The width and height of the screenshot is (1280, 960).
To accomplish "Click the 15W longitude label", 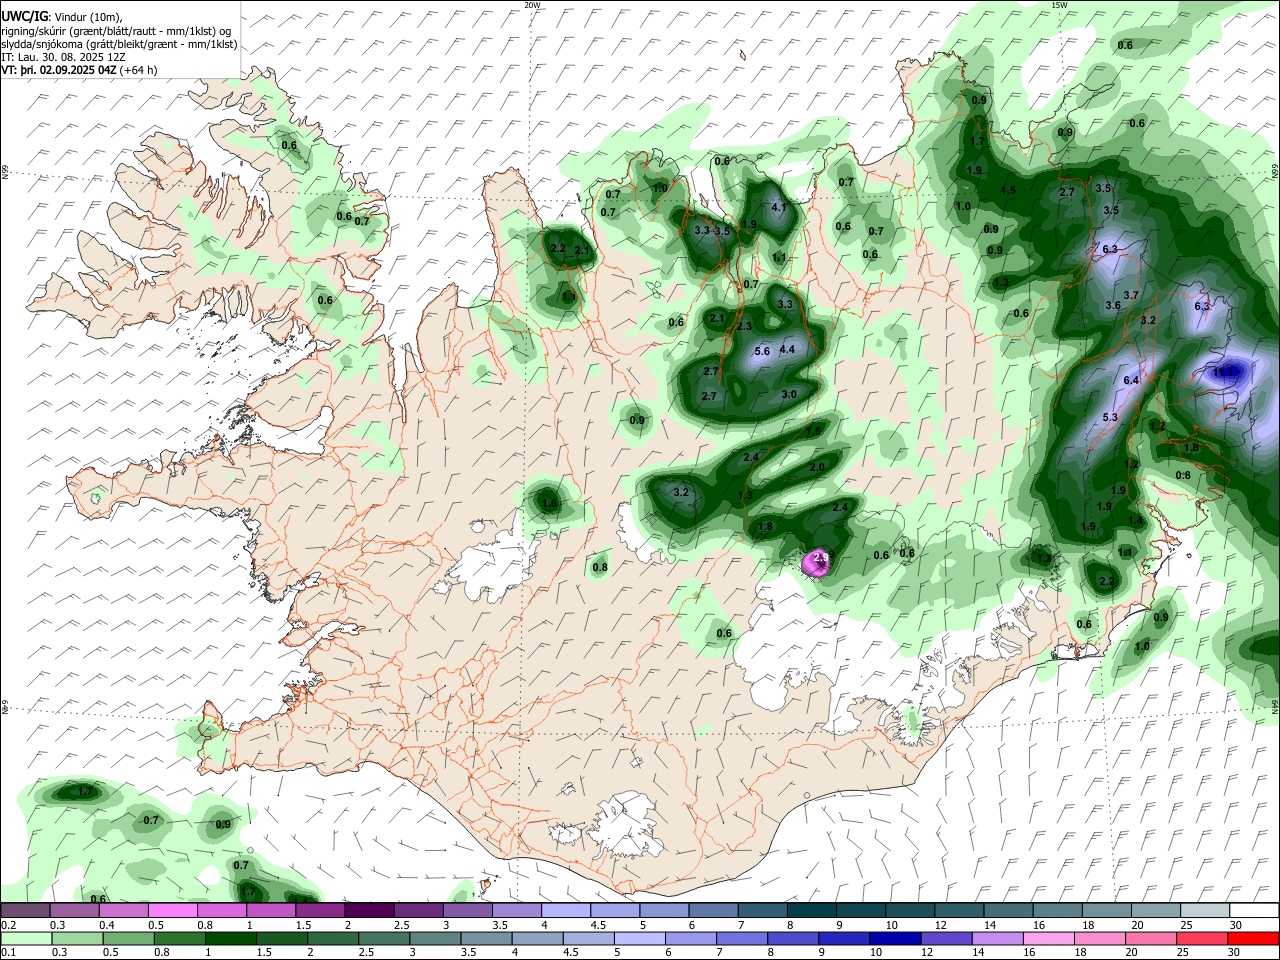I will pyautogui.click(x=1058, y=5).
